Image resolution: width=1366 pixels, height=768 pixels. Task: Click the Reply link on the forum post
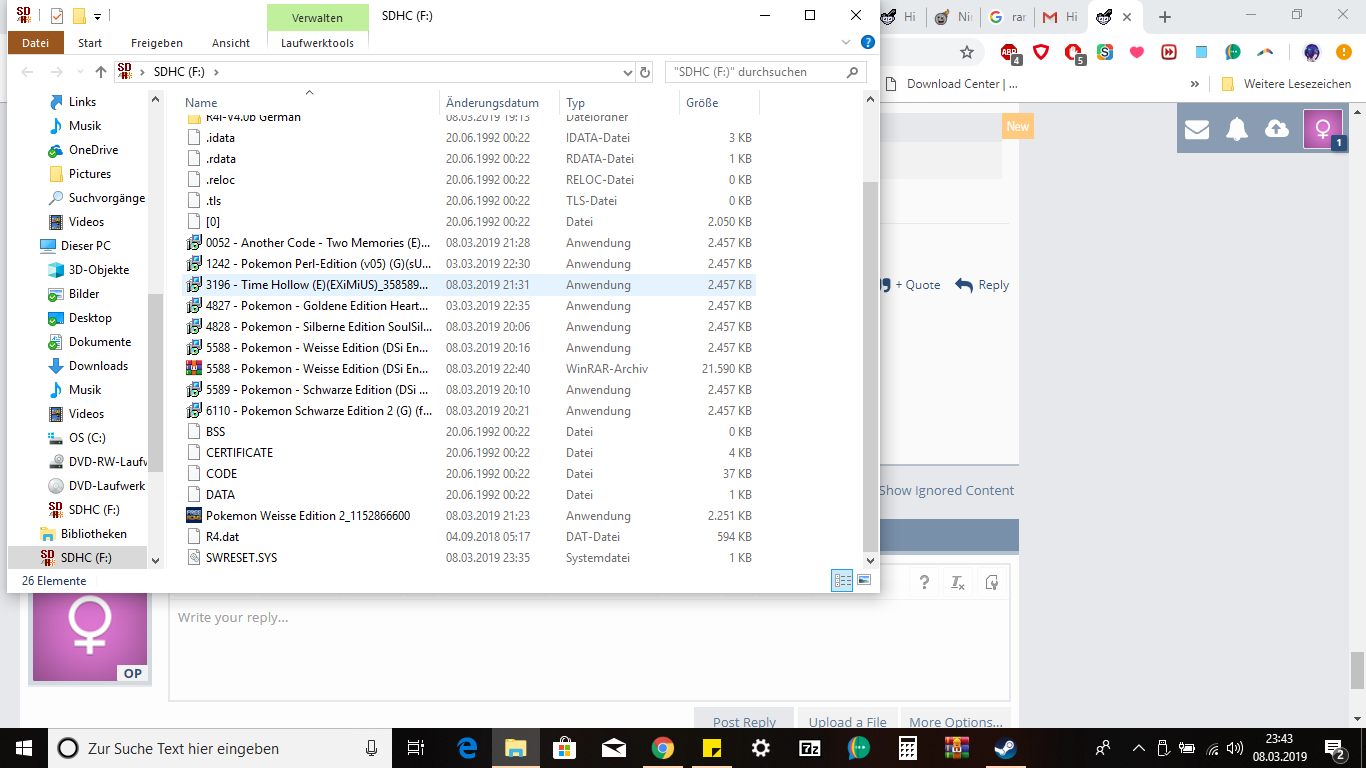coord(982,285)
